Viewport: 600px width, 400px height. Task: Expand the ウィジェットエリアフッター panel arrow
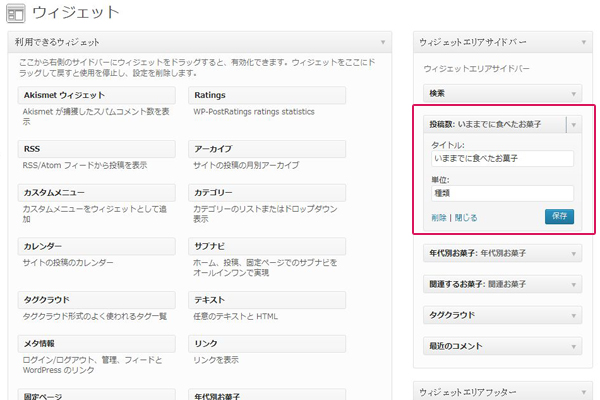584,392
